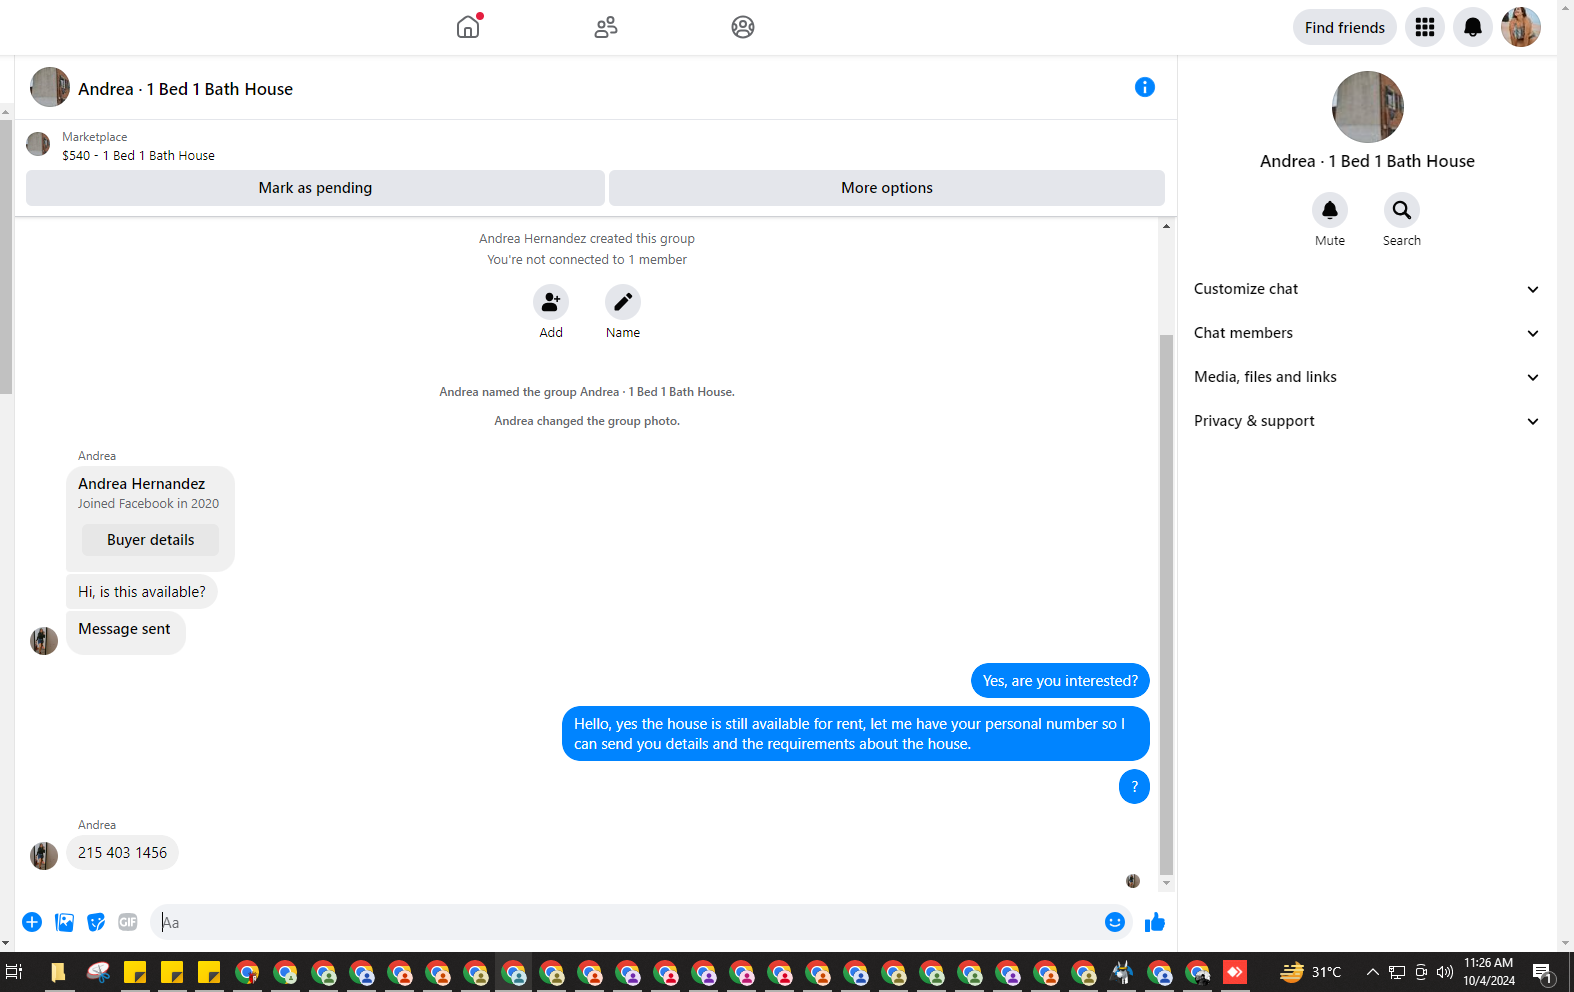Image resolution: width=1574 pixels, height=992 pixels.
Task: Click the "Yes, are you interested?" message
Action: (x=1060, y=681)
